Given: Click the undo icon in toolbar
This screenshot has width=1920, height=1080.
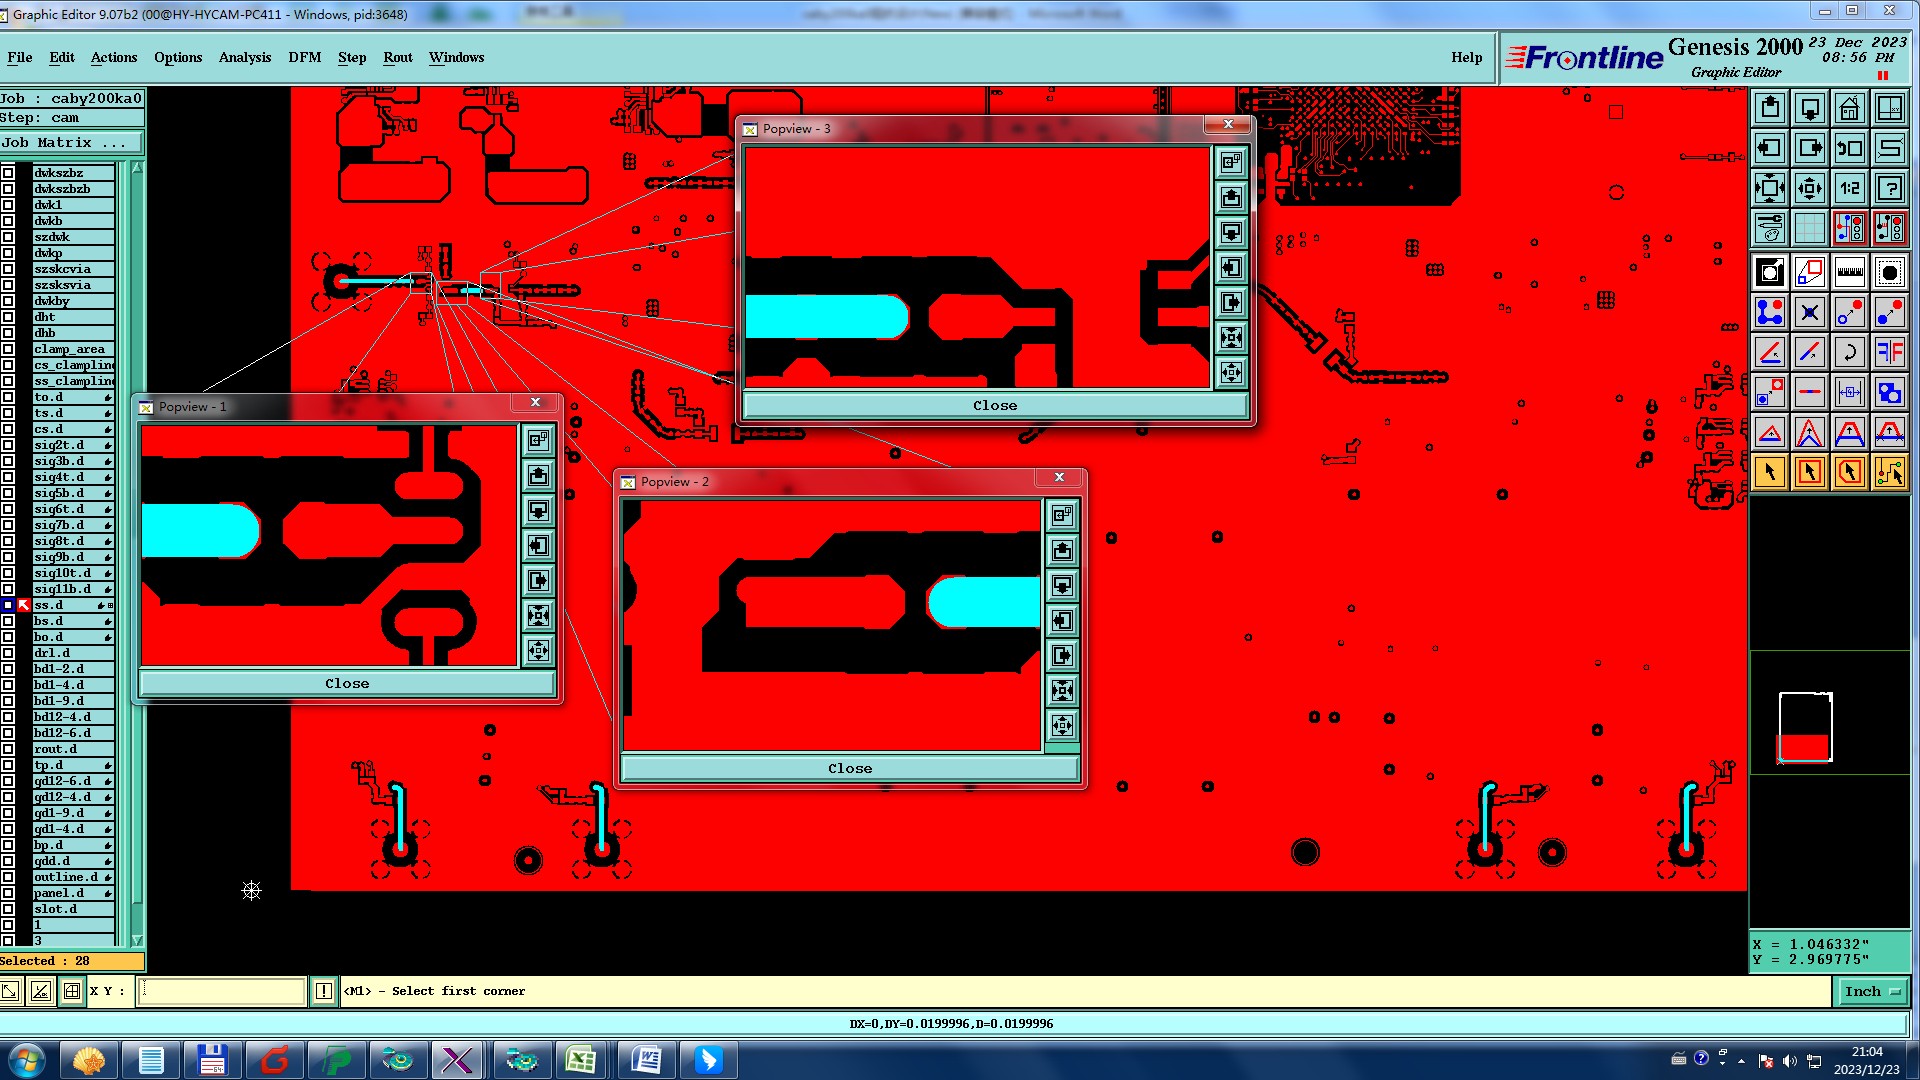Looking at the screenshot, I should point(1849,352).
